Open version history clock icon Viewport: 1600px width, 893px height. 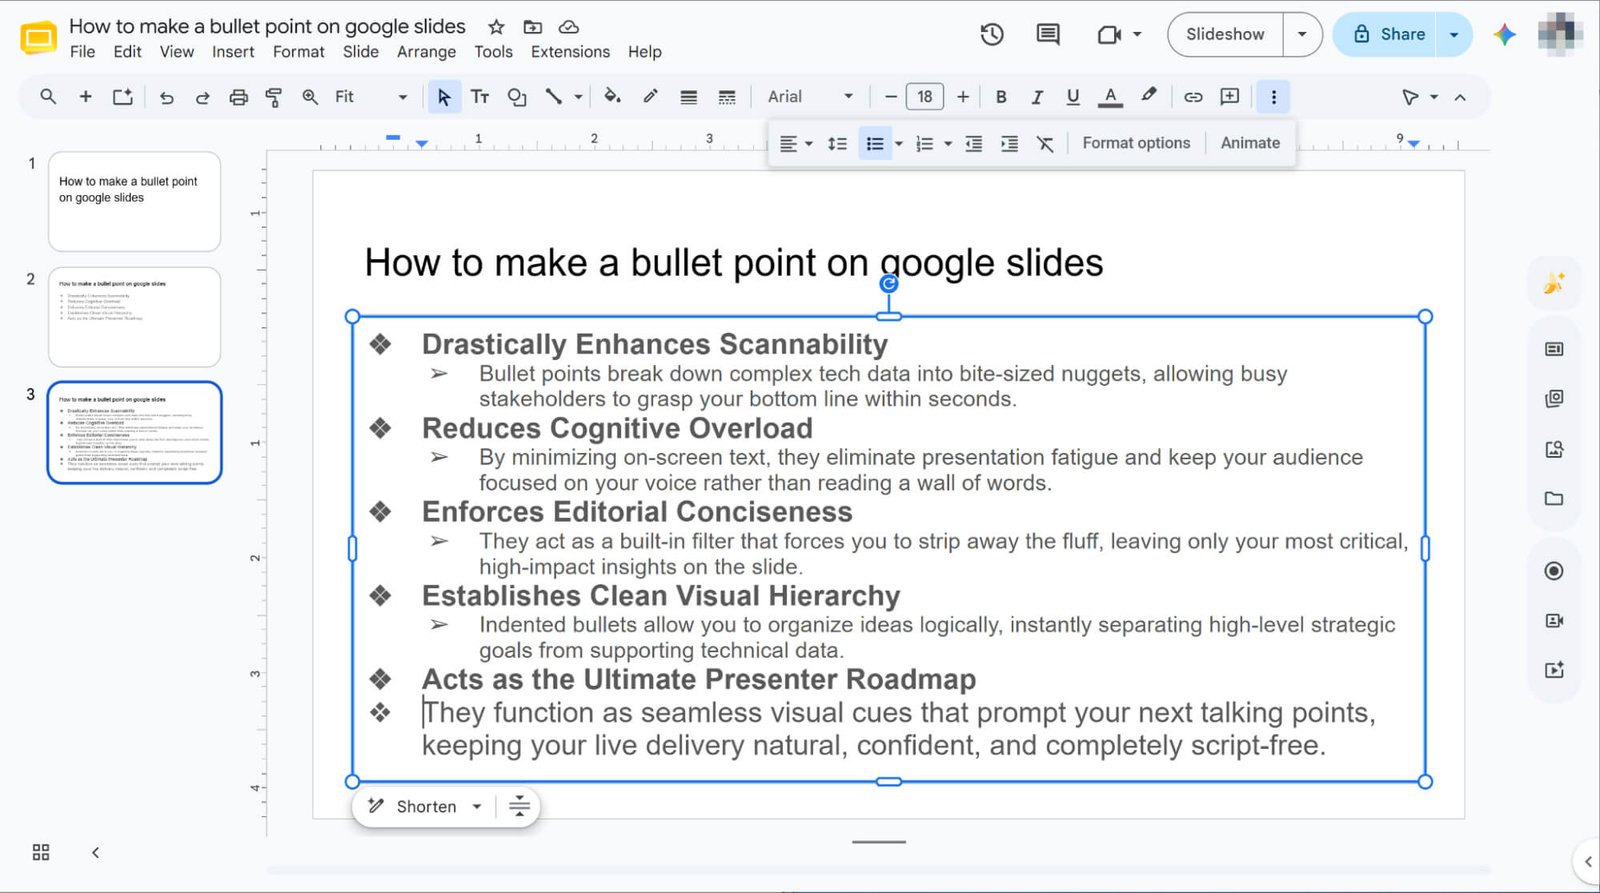click(991, 35)
